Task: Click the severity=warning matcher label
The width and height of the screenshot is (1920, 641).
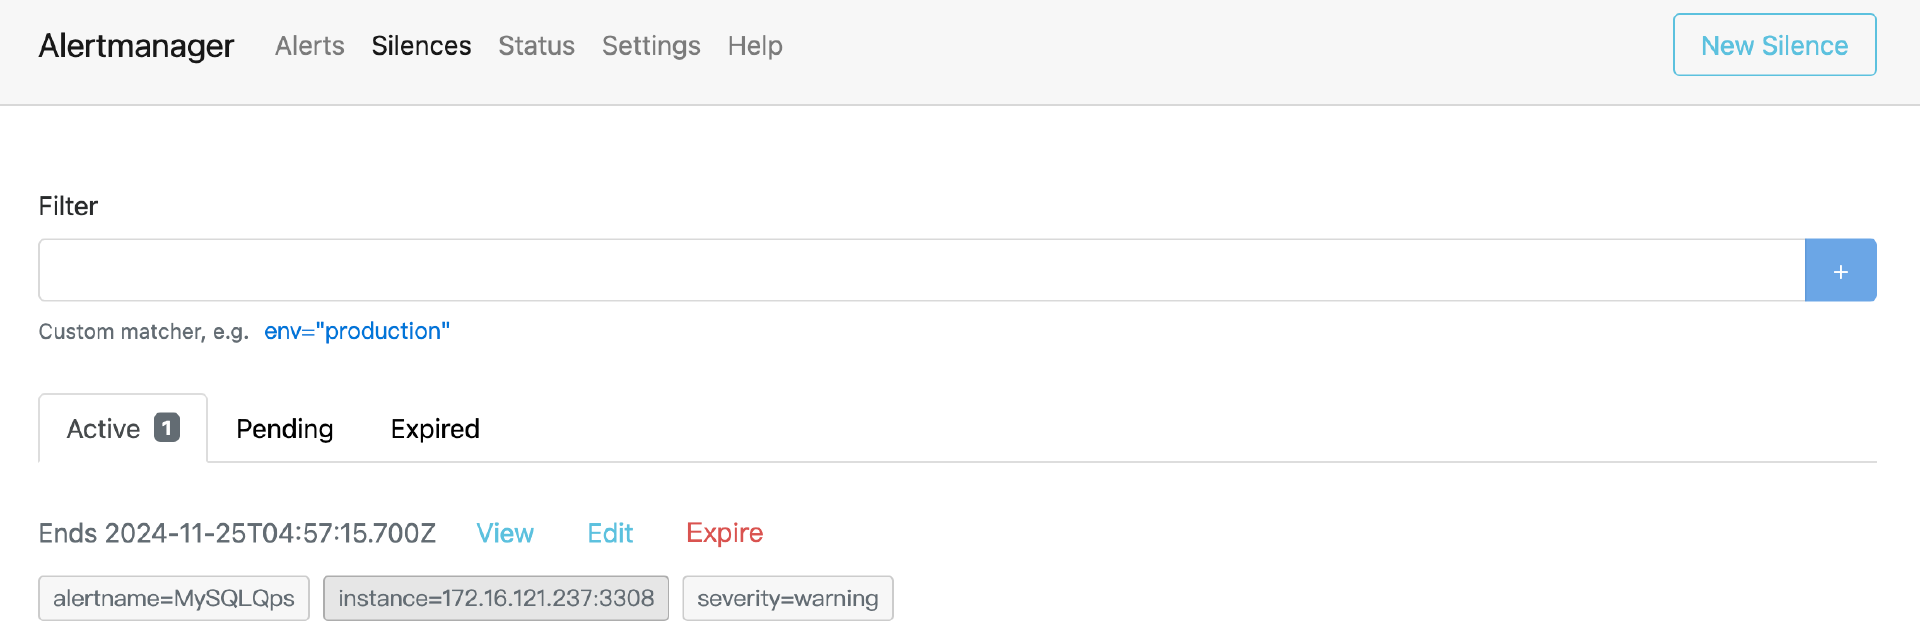Action: pyautogui.click(x=788, y=598)
